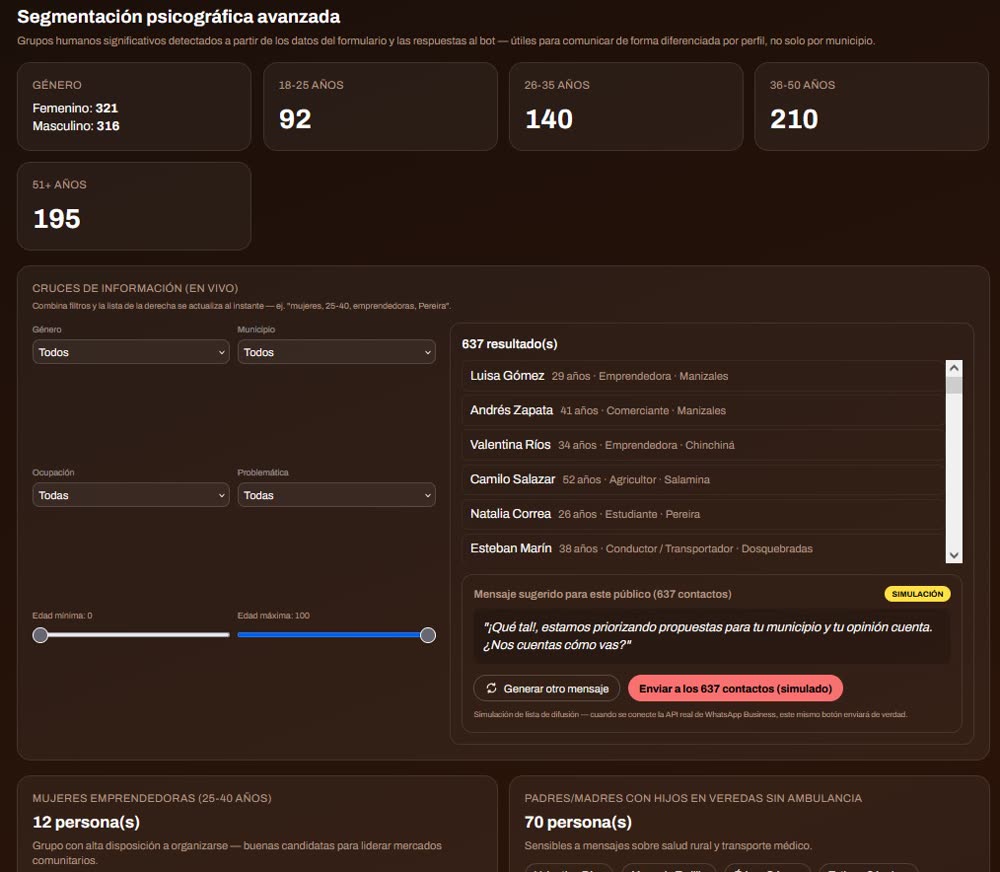Click the Edad mínima slider handle

coord(40,635)
